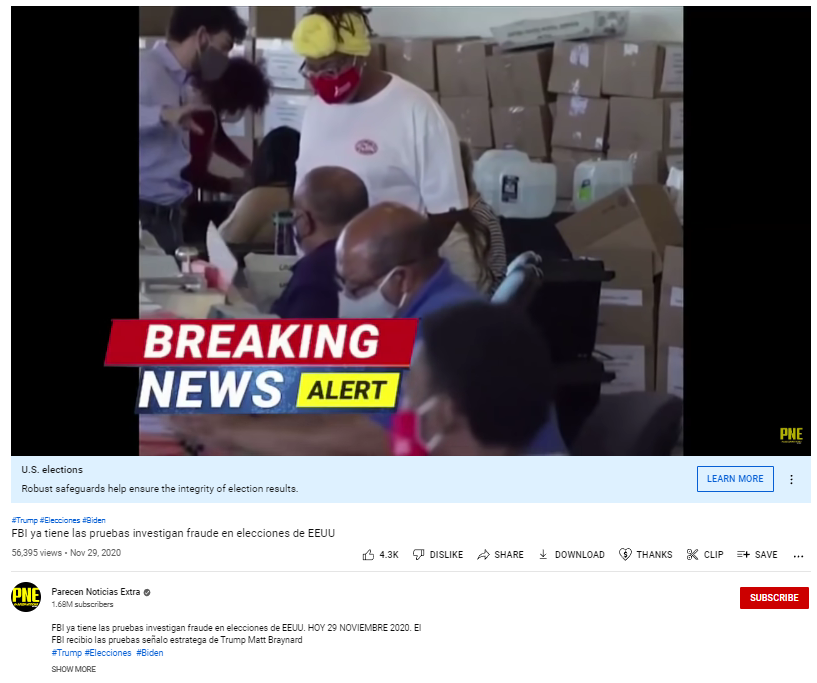Click the LEARN MORE button
This screenshot has height=683, width=817.
pyautogui.click(x=735, y=479)
